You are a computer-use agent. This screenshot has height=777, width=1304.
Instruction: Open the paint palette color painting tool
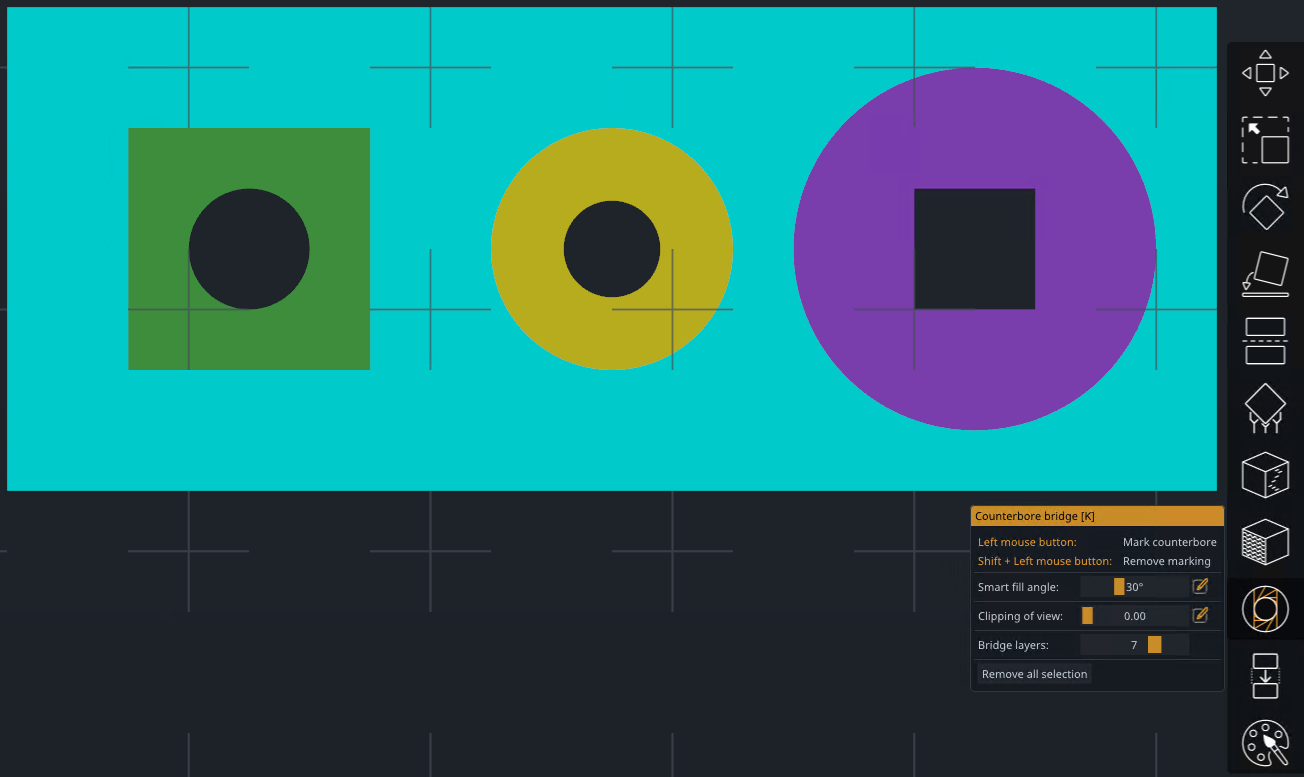click(x=1265, y=743)
